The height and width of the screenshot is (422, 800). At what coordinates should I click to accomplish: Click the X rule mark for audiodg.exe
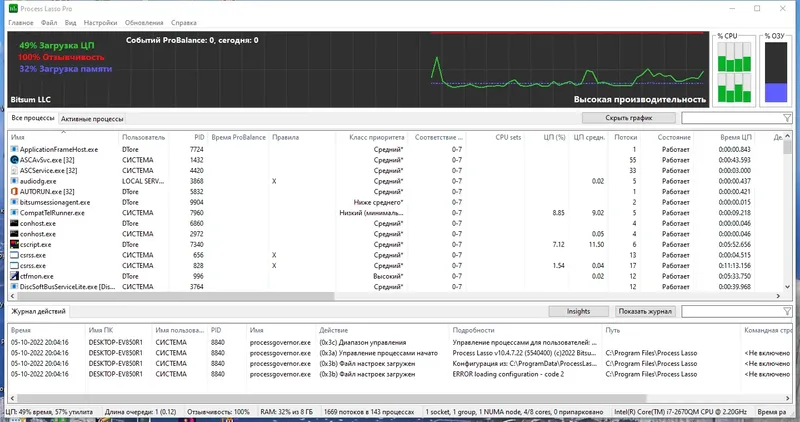pos(274,181)
